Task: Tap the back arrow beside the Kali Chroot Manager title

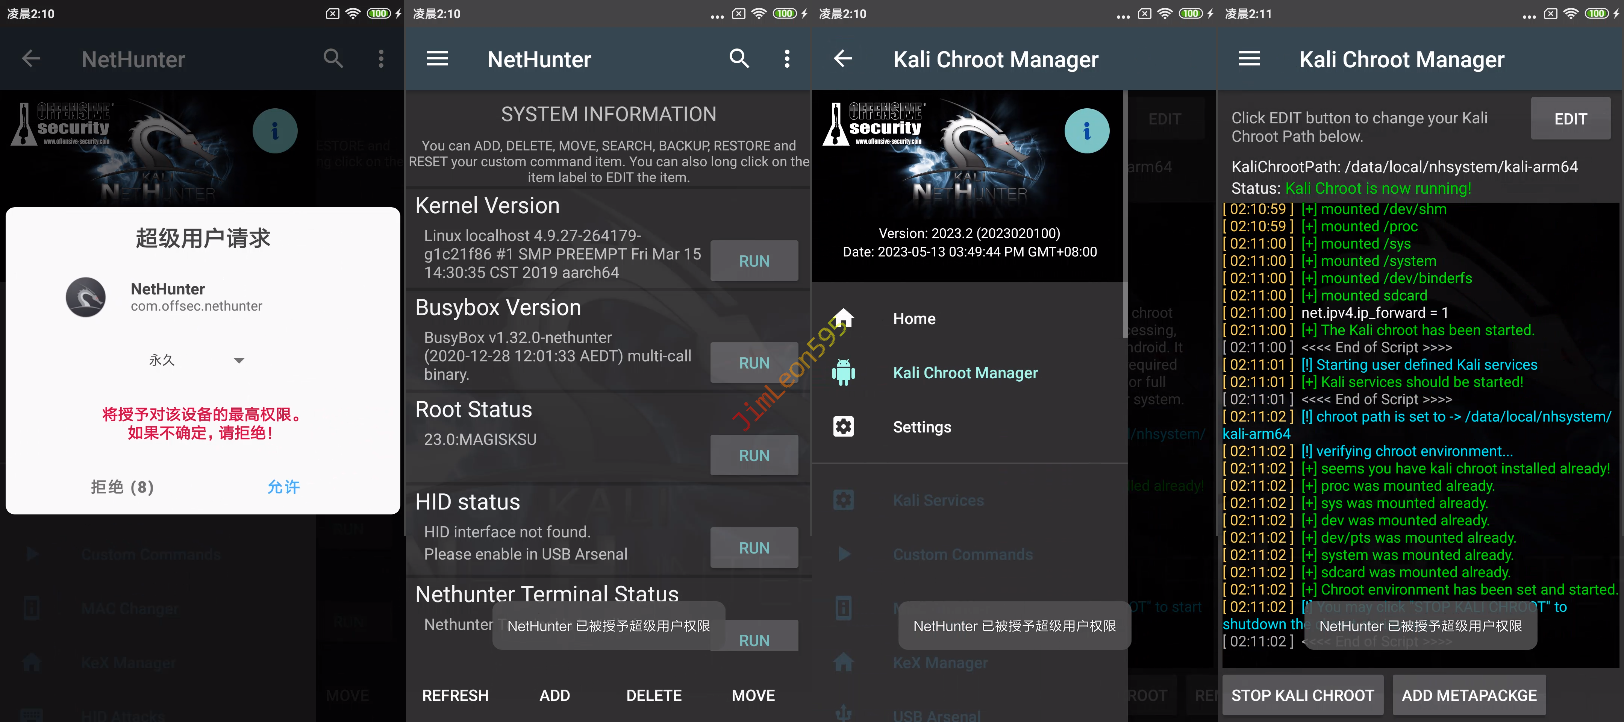Action: [843, 59]
